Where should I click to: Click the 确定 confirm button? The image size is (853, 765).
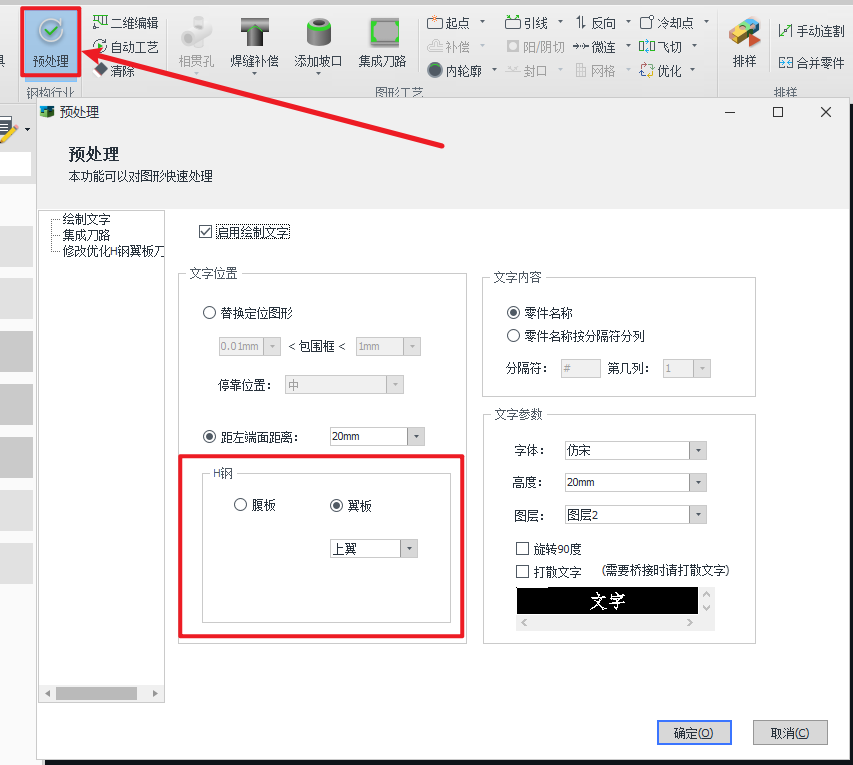(x=694, y=733)
